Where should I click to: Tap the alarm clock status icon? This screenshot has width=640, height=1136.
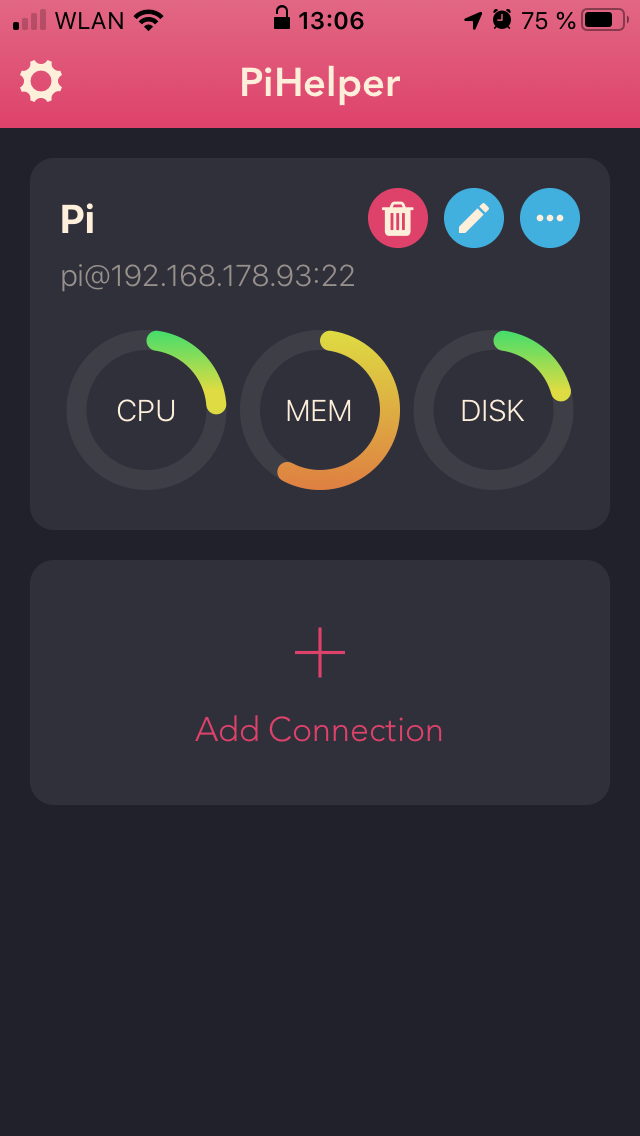tap(502, 20)
